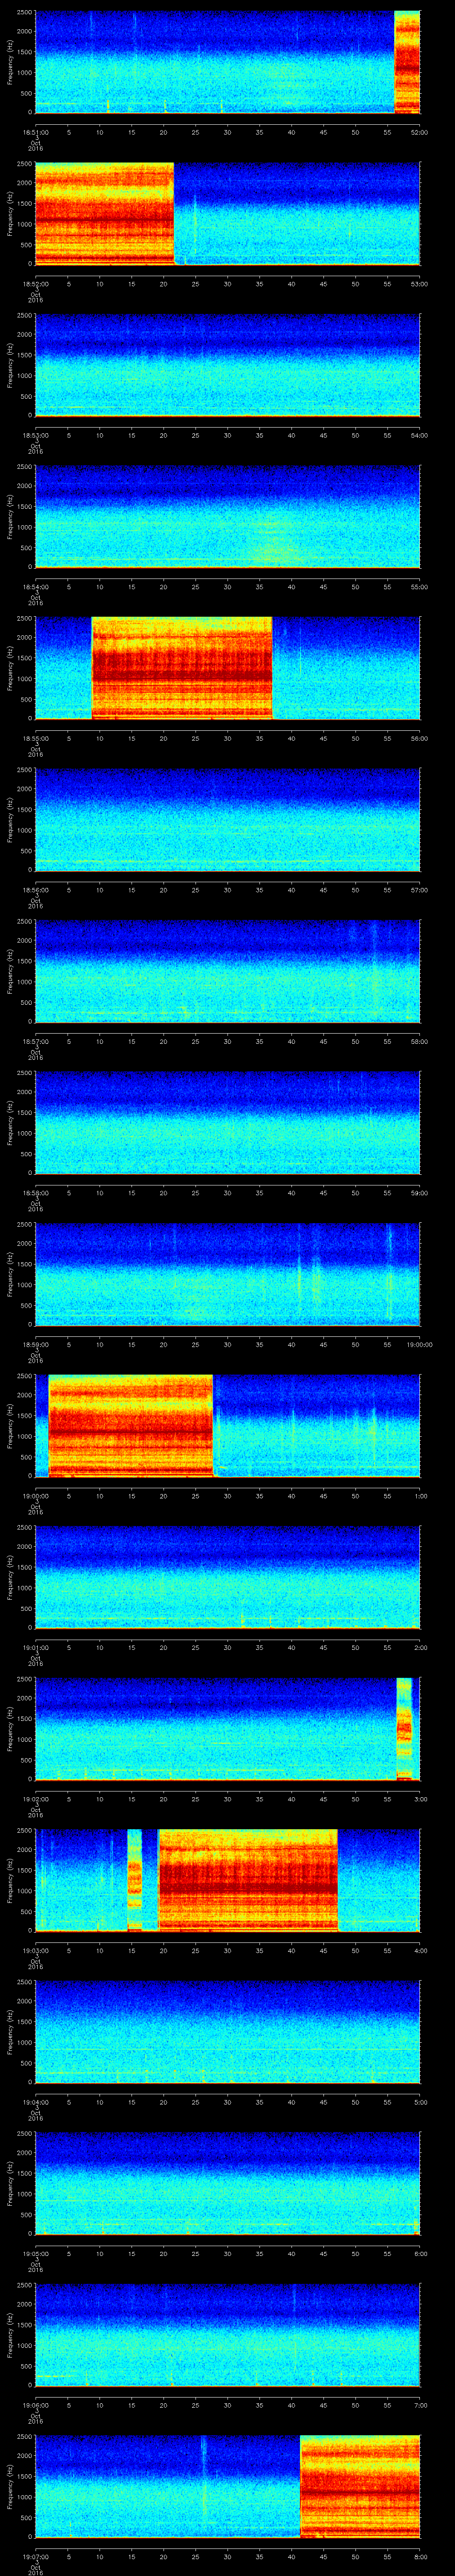The height and width of the screenshot is (2576, 455).
Task: Select the red noise block in the 19:00 spectrogram
Action: pos(130,1425)
